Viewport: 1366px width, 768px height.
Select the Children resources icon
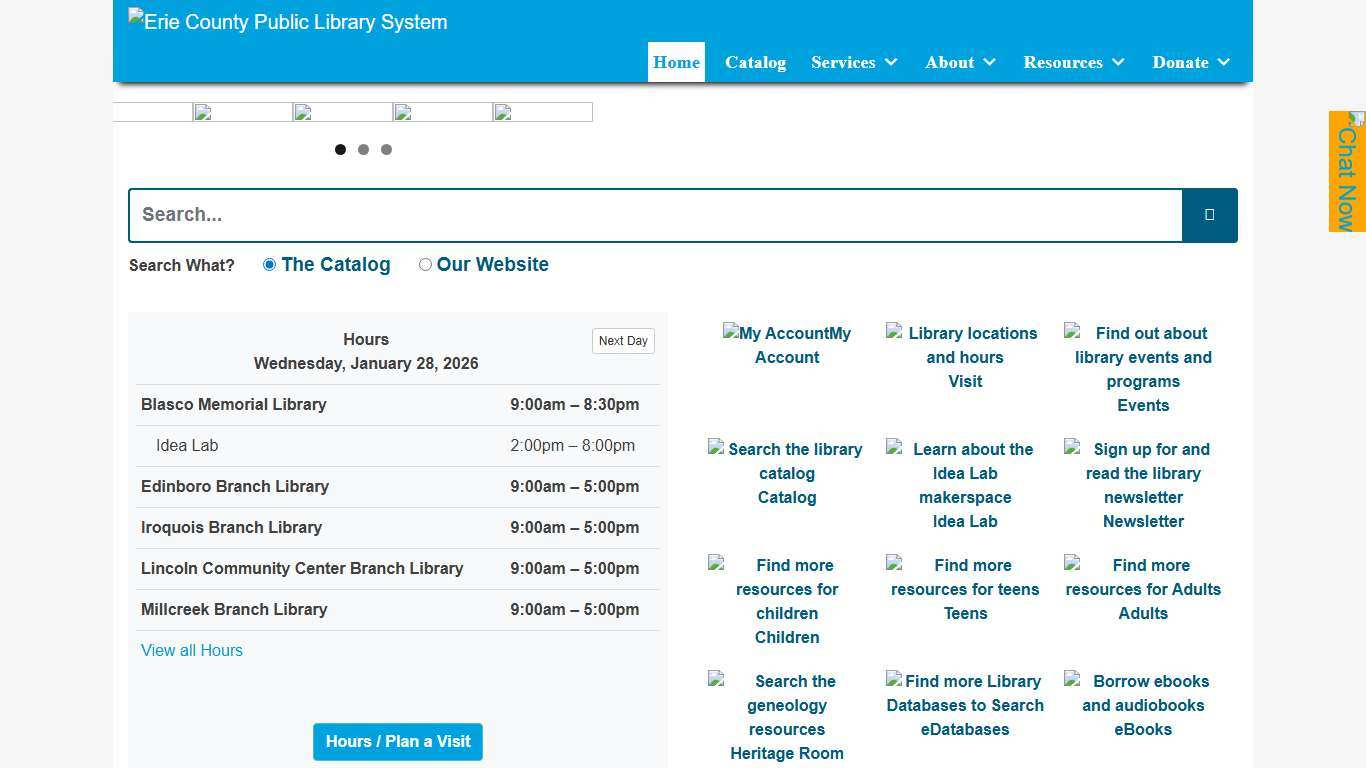click(787, 601)
